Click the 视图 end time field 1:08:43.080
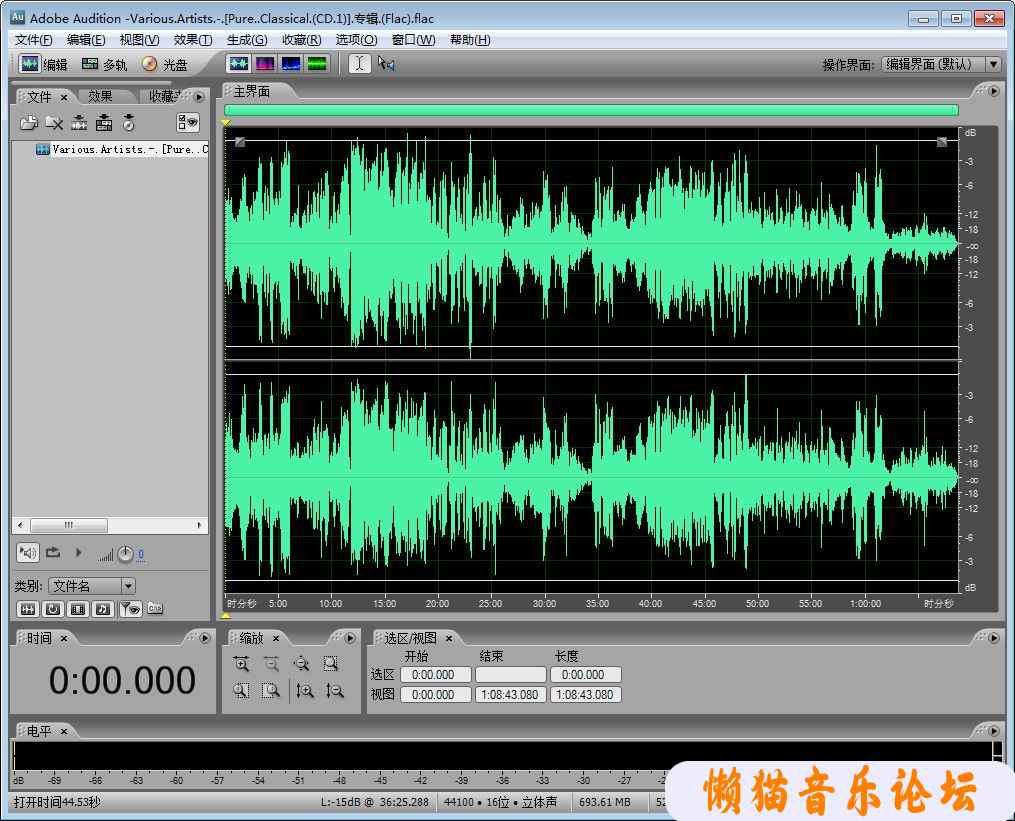1015x821 pixels. click(x=510, y=695)
